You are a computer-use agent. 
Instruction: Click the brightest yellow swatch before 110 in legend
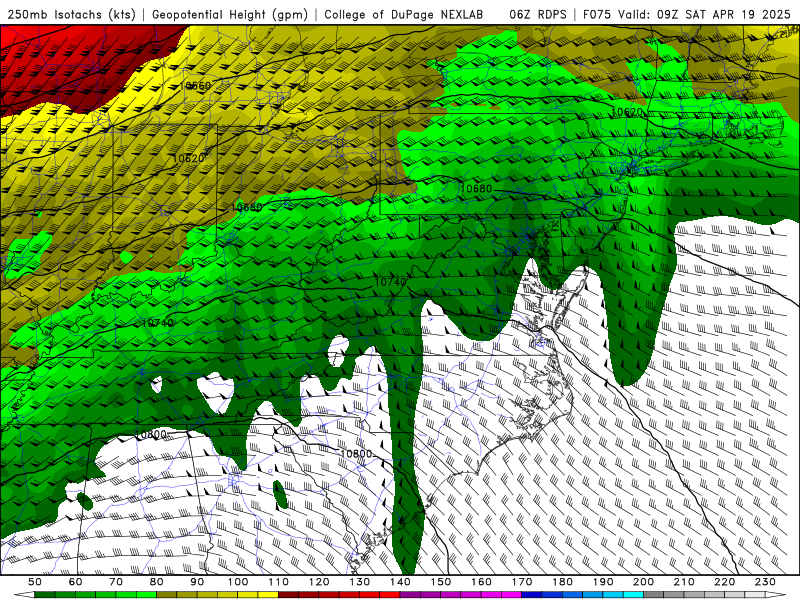pos(268,595)
